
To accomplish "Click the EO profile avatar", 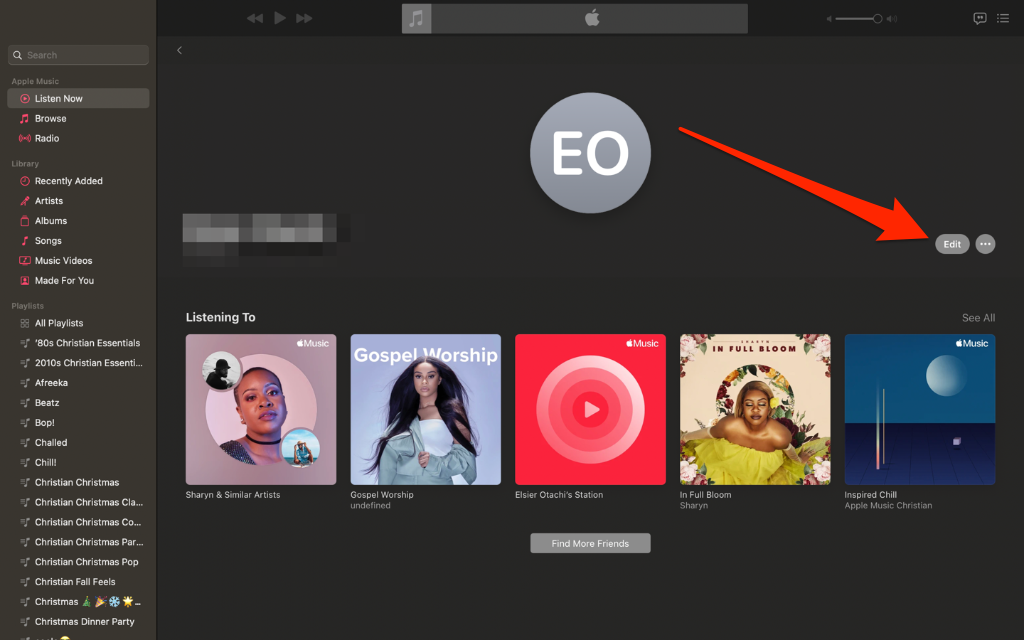I will [590, 153].
